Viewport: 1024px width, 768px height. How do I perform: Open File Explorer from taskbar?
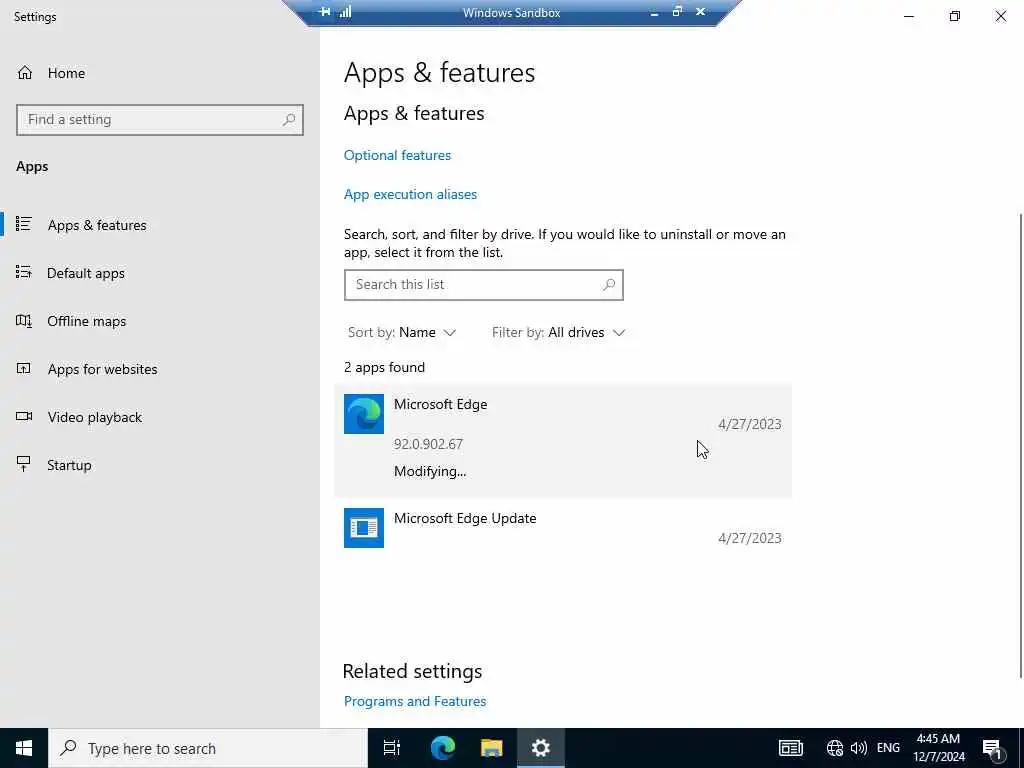(492, 748)
